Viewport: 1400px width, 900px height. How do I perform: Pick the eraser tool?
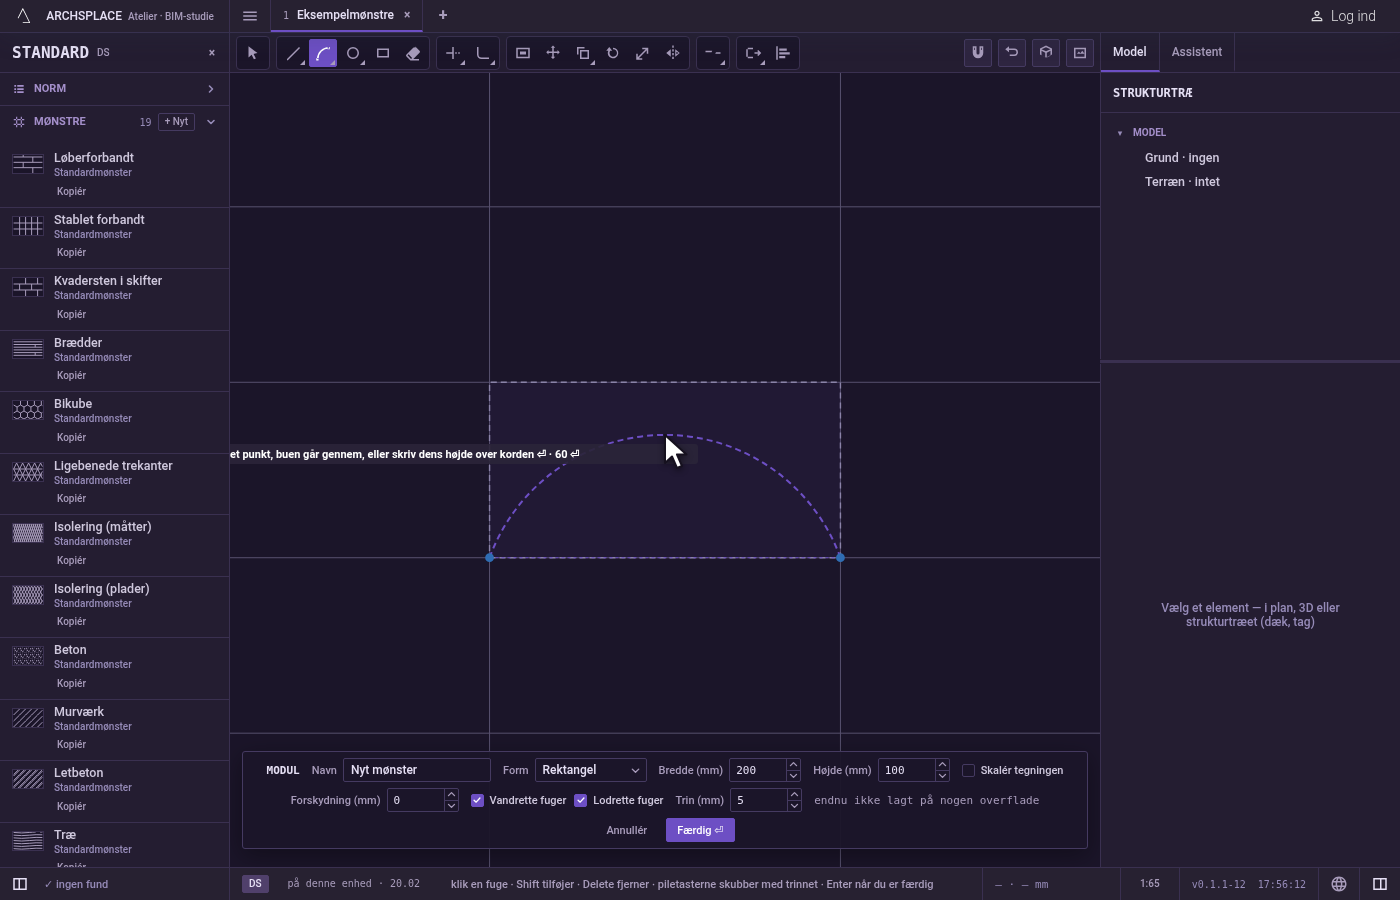tap(413, 53)
